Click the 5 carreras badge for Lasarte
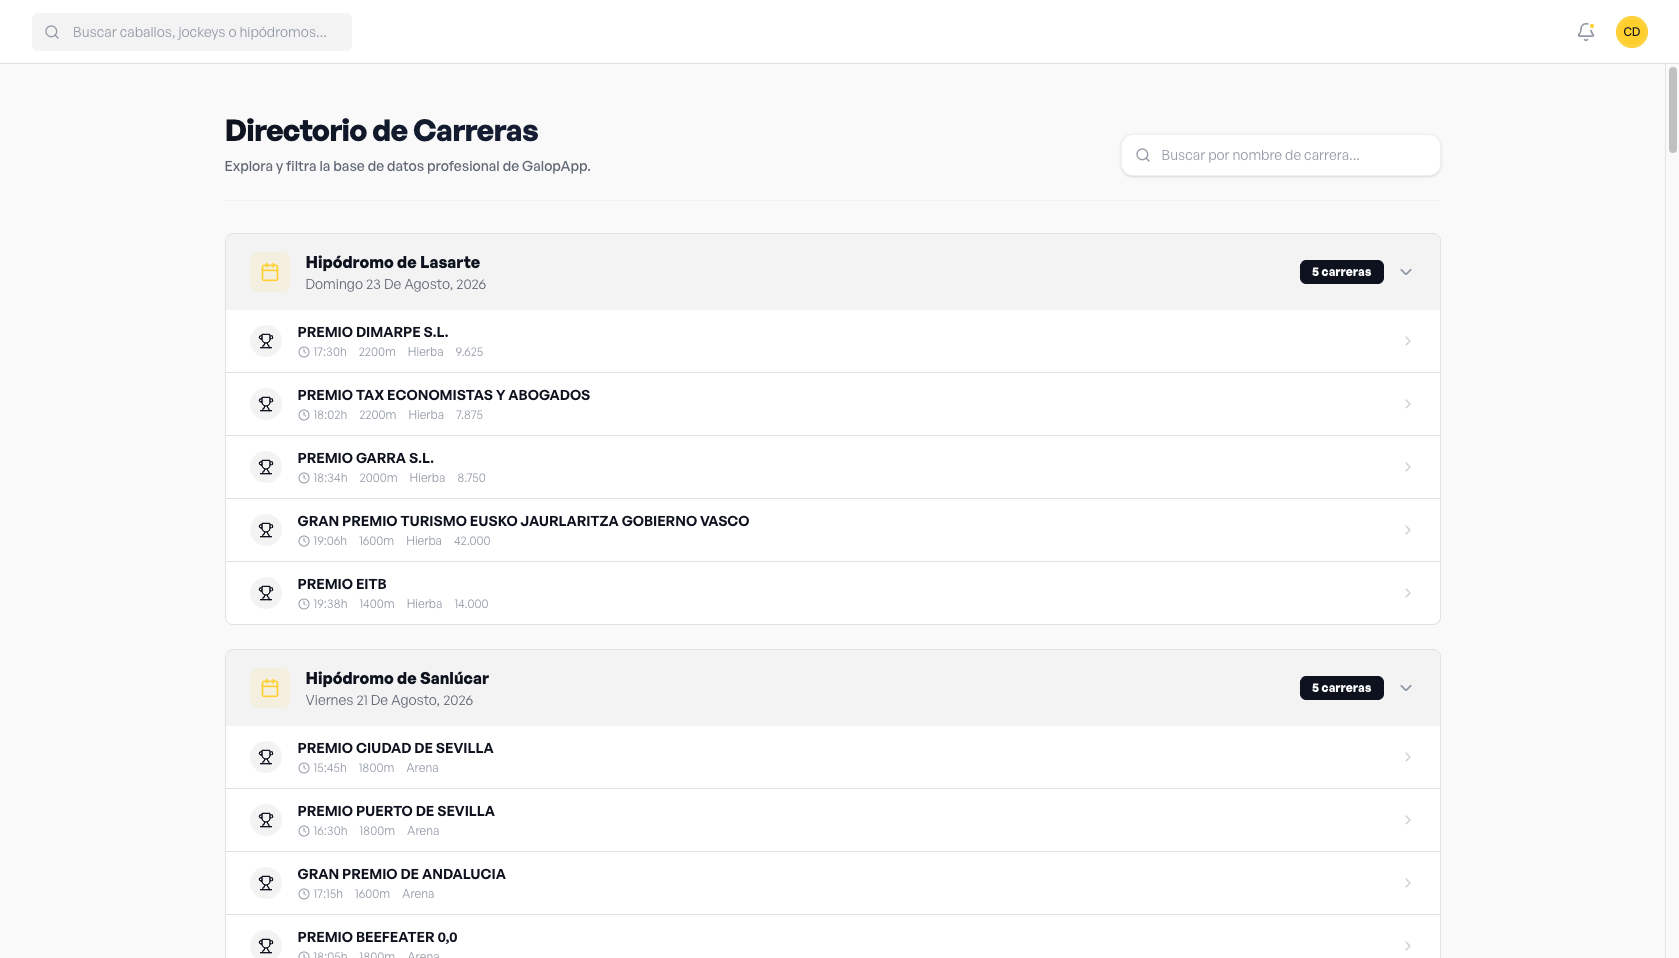Image resolution: width=1679 pixels, height=958 pixels. tap(1342, 272)
